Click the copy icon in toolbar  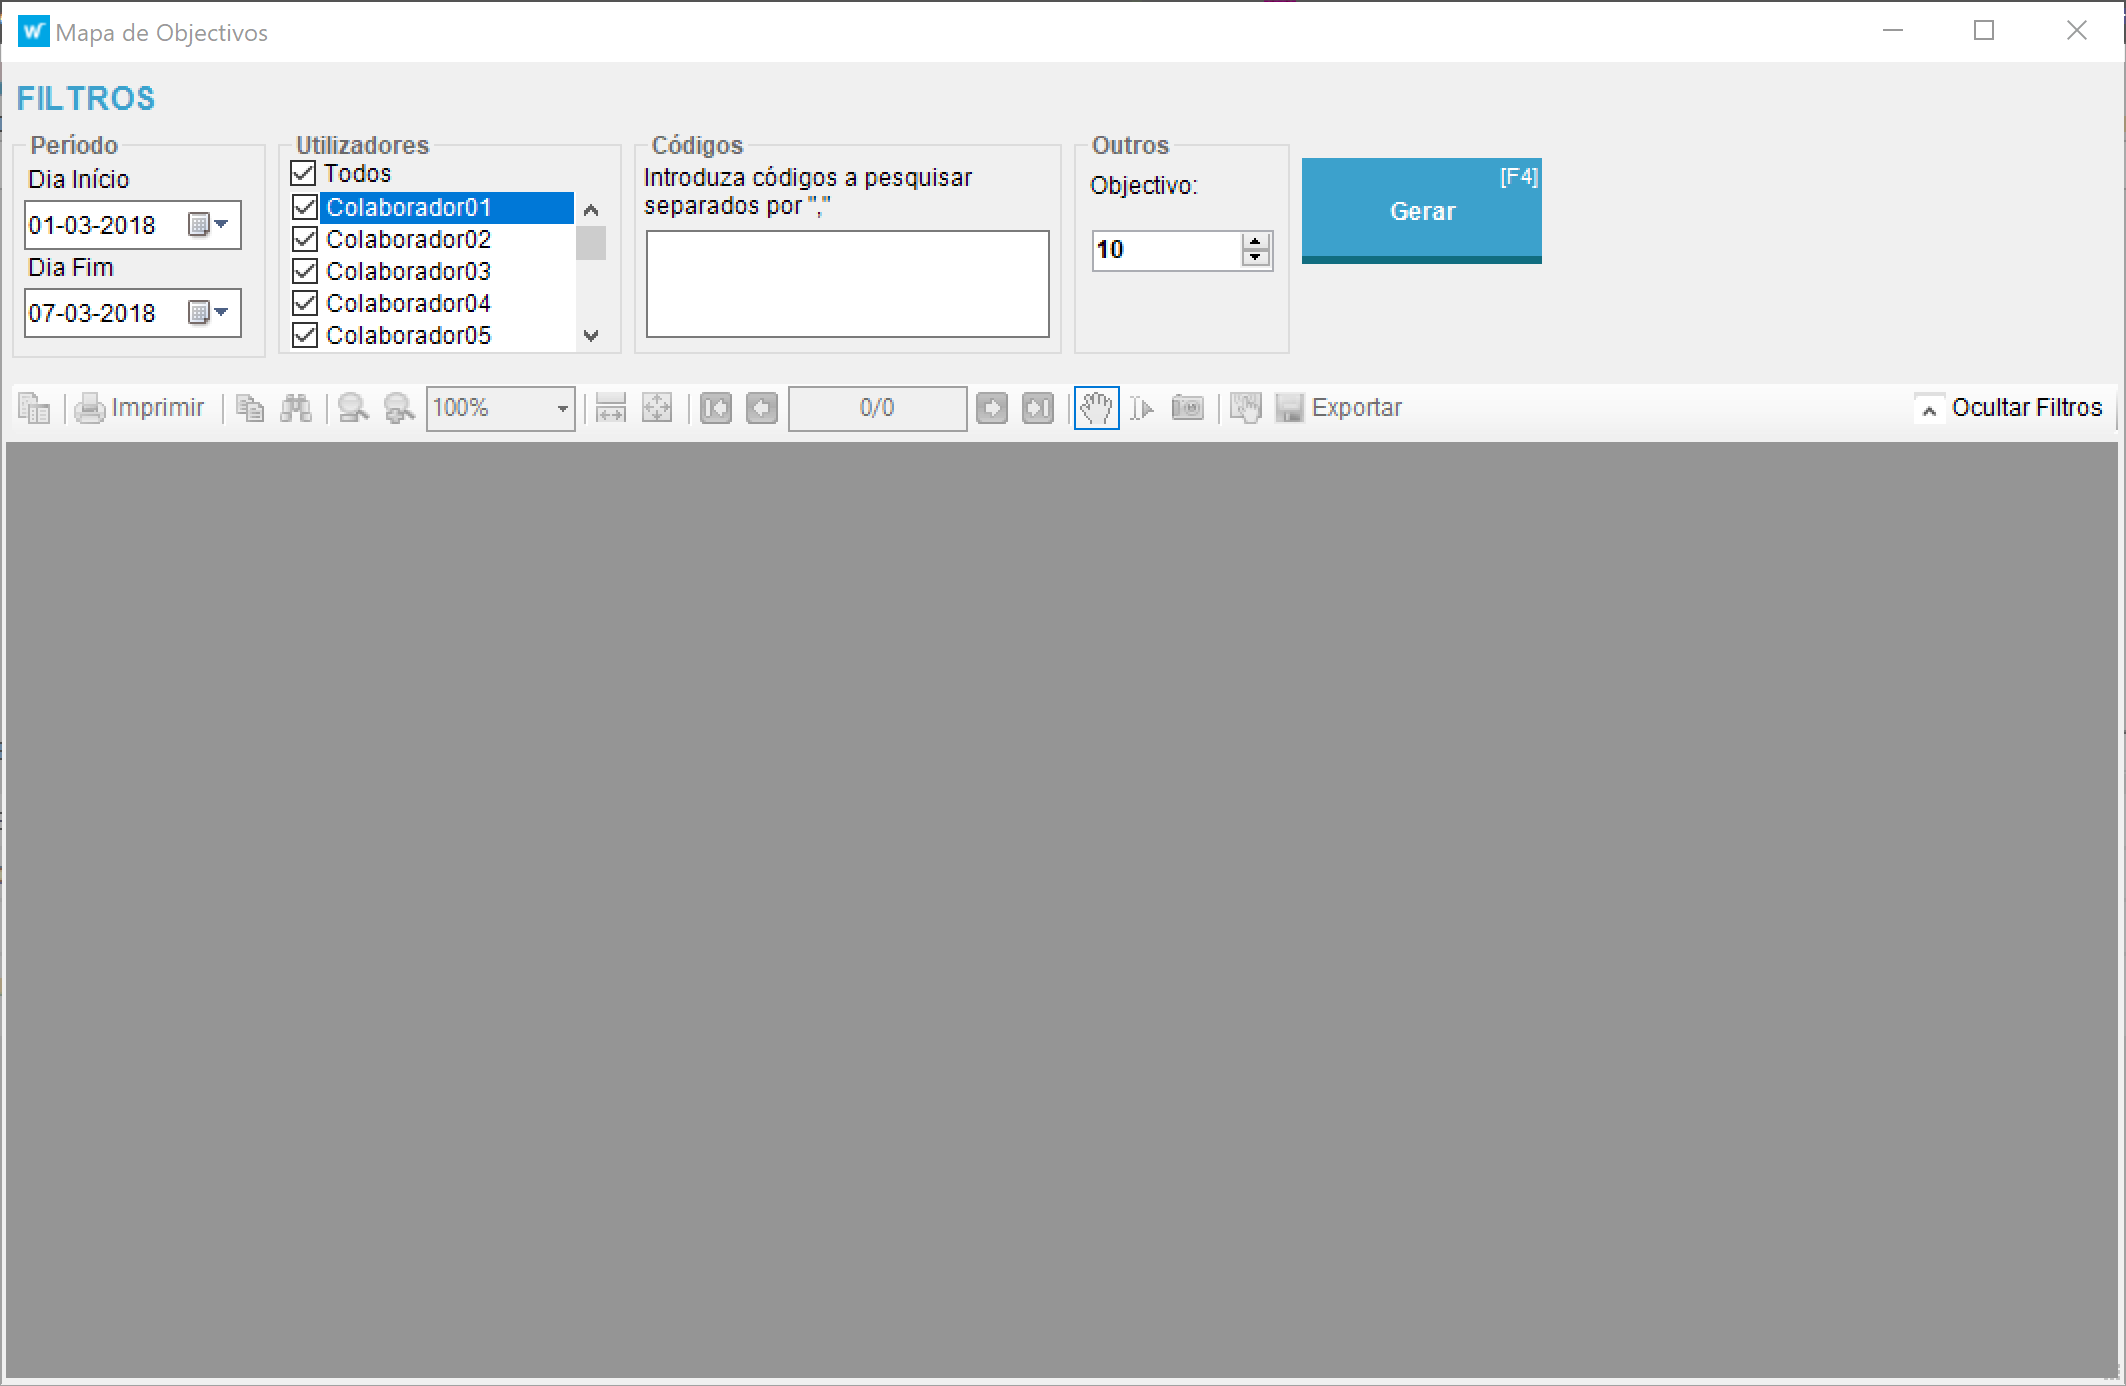250,408
